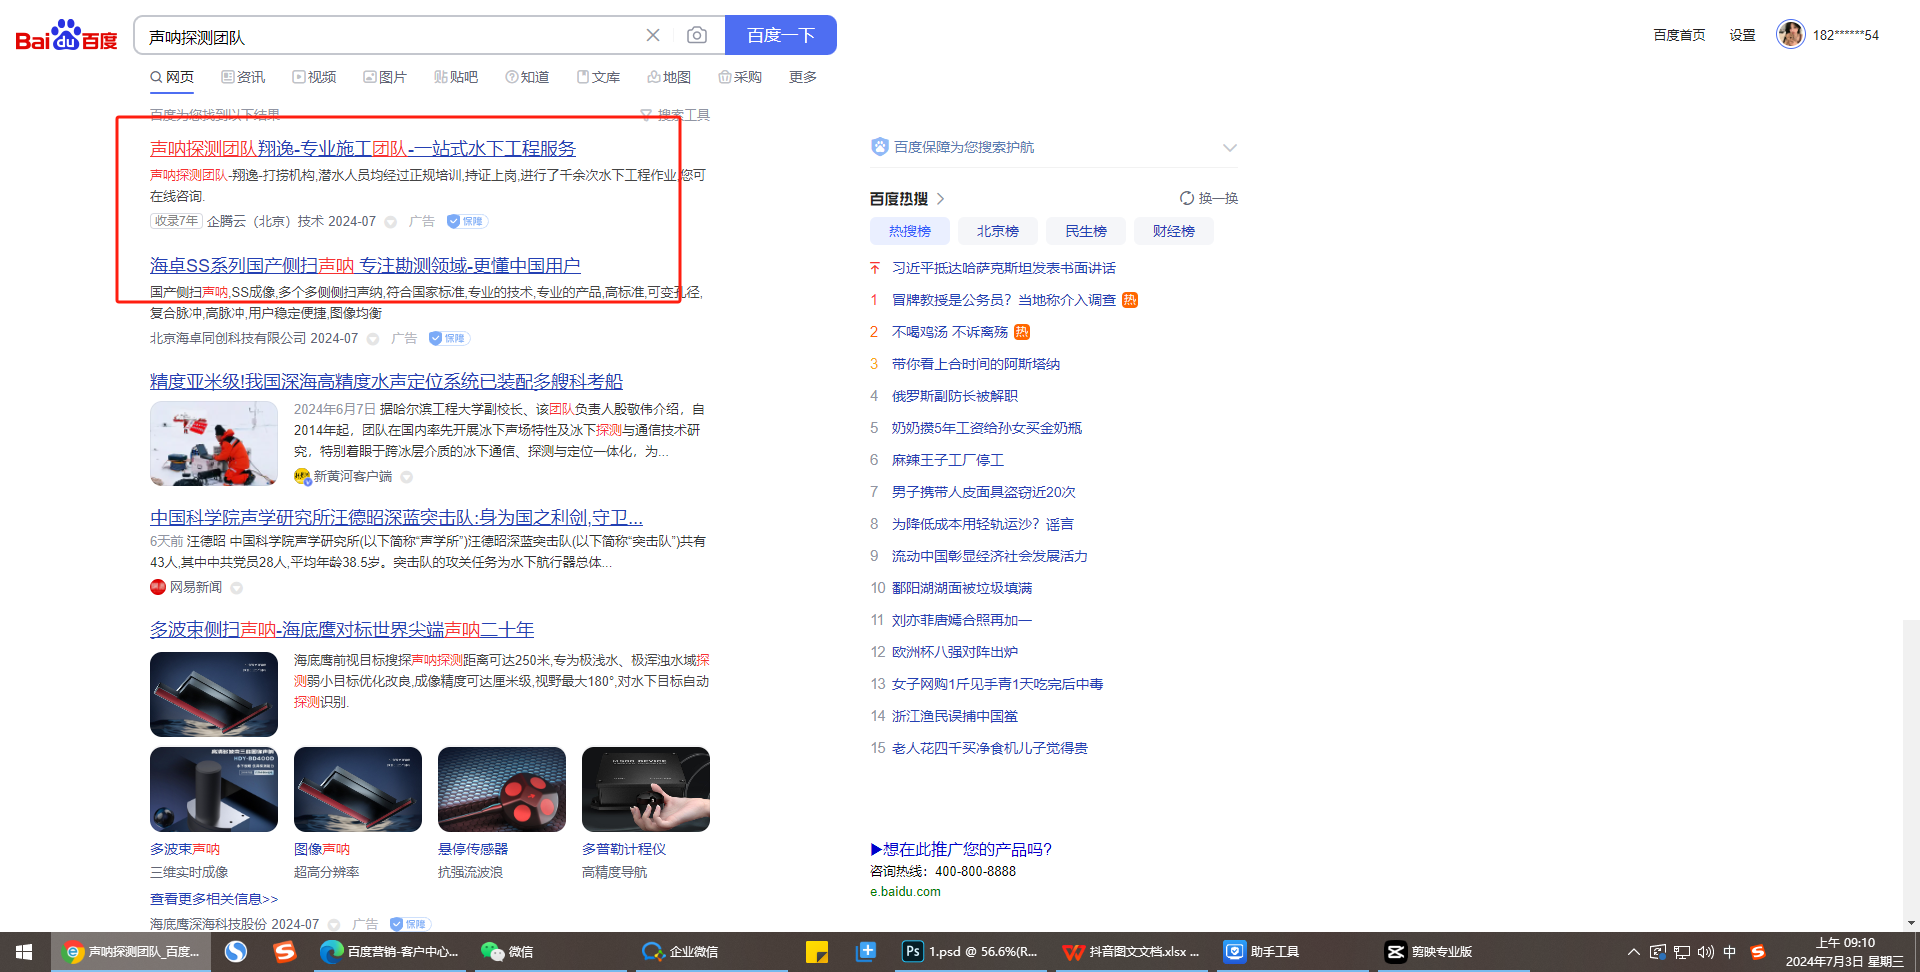
Task: Click into the search input field
Action: 390,37
